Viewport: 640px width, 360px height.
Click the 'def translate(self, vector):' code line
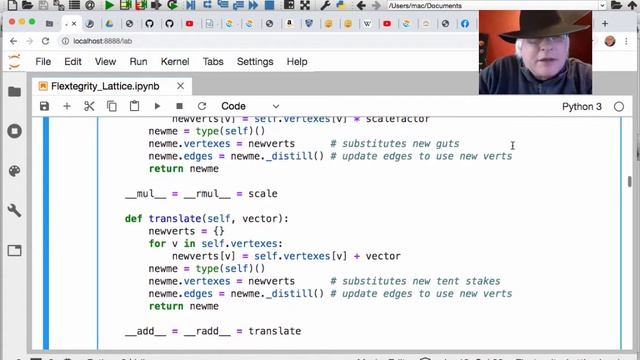click(207, 218)
